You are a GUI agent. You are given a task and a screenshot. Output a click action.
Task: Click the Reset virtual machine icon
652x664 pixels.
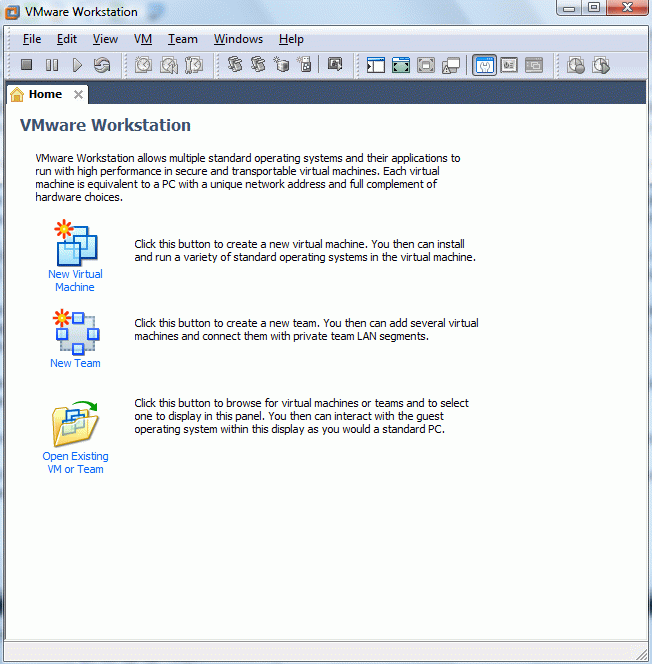pos(102,65)
